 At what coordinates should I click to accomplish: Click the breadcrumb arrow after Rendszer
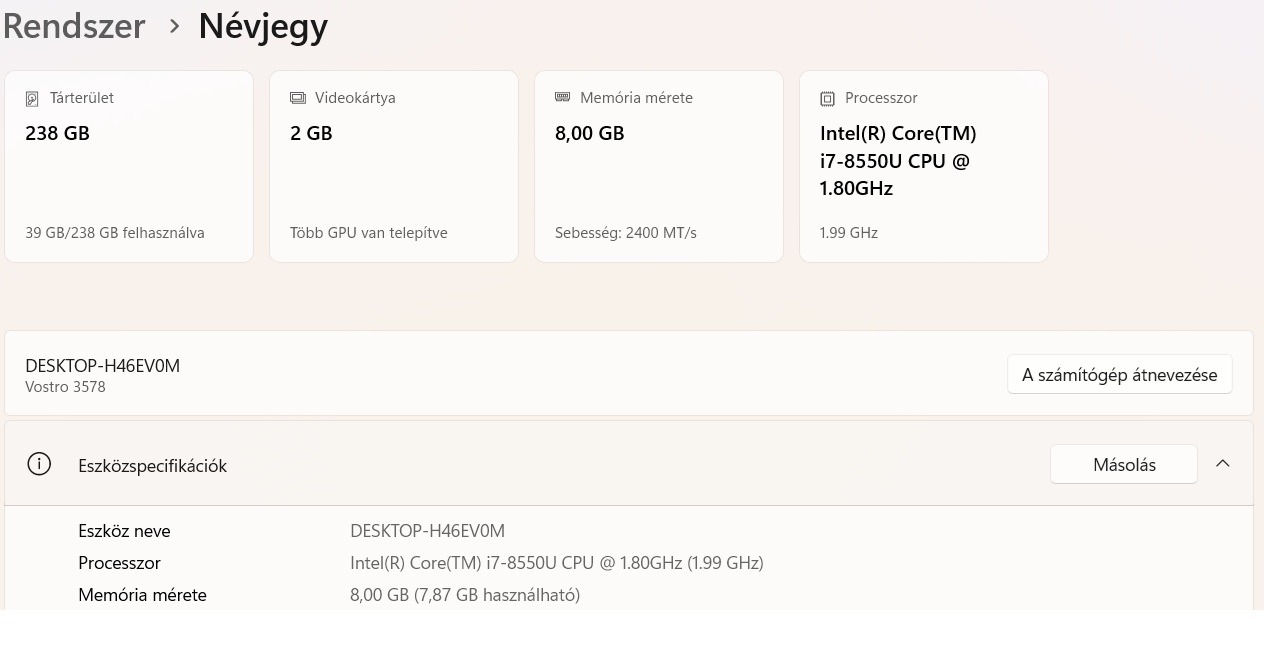point(175,27)
